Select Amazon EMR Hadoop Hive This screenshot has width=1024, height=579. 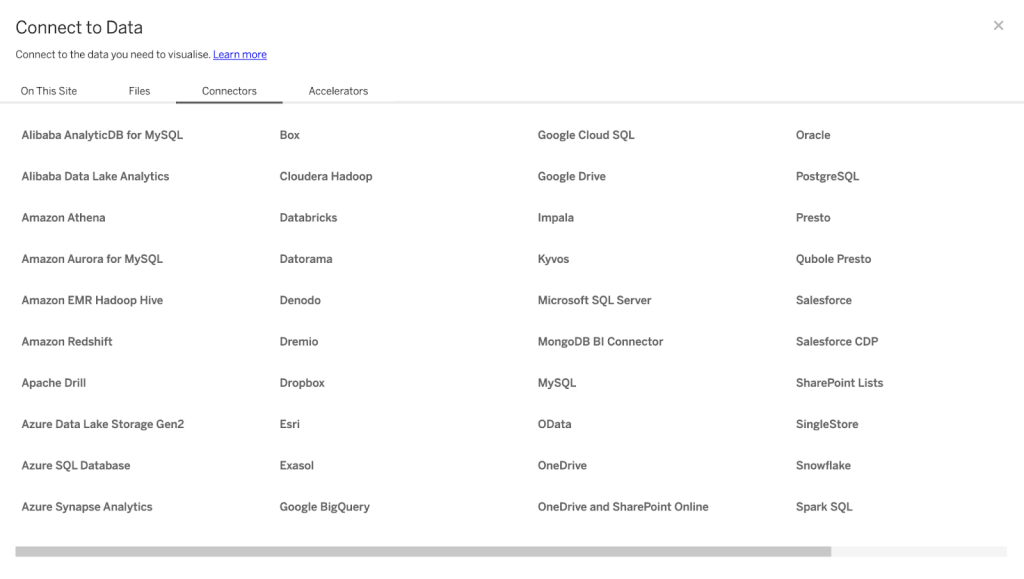click(x=92, y=300)
